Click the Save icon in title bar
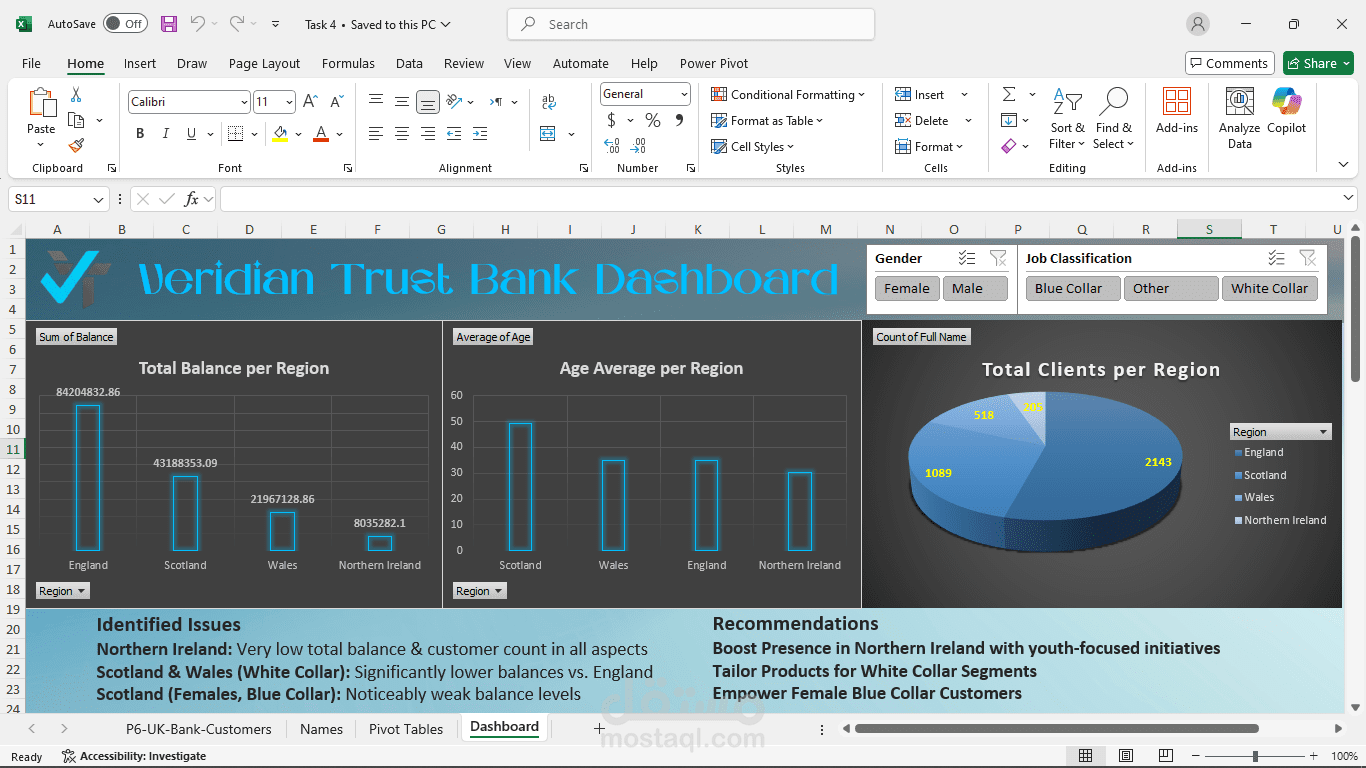The image size is (1366, 768). point(169,24)
